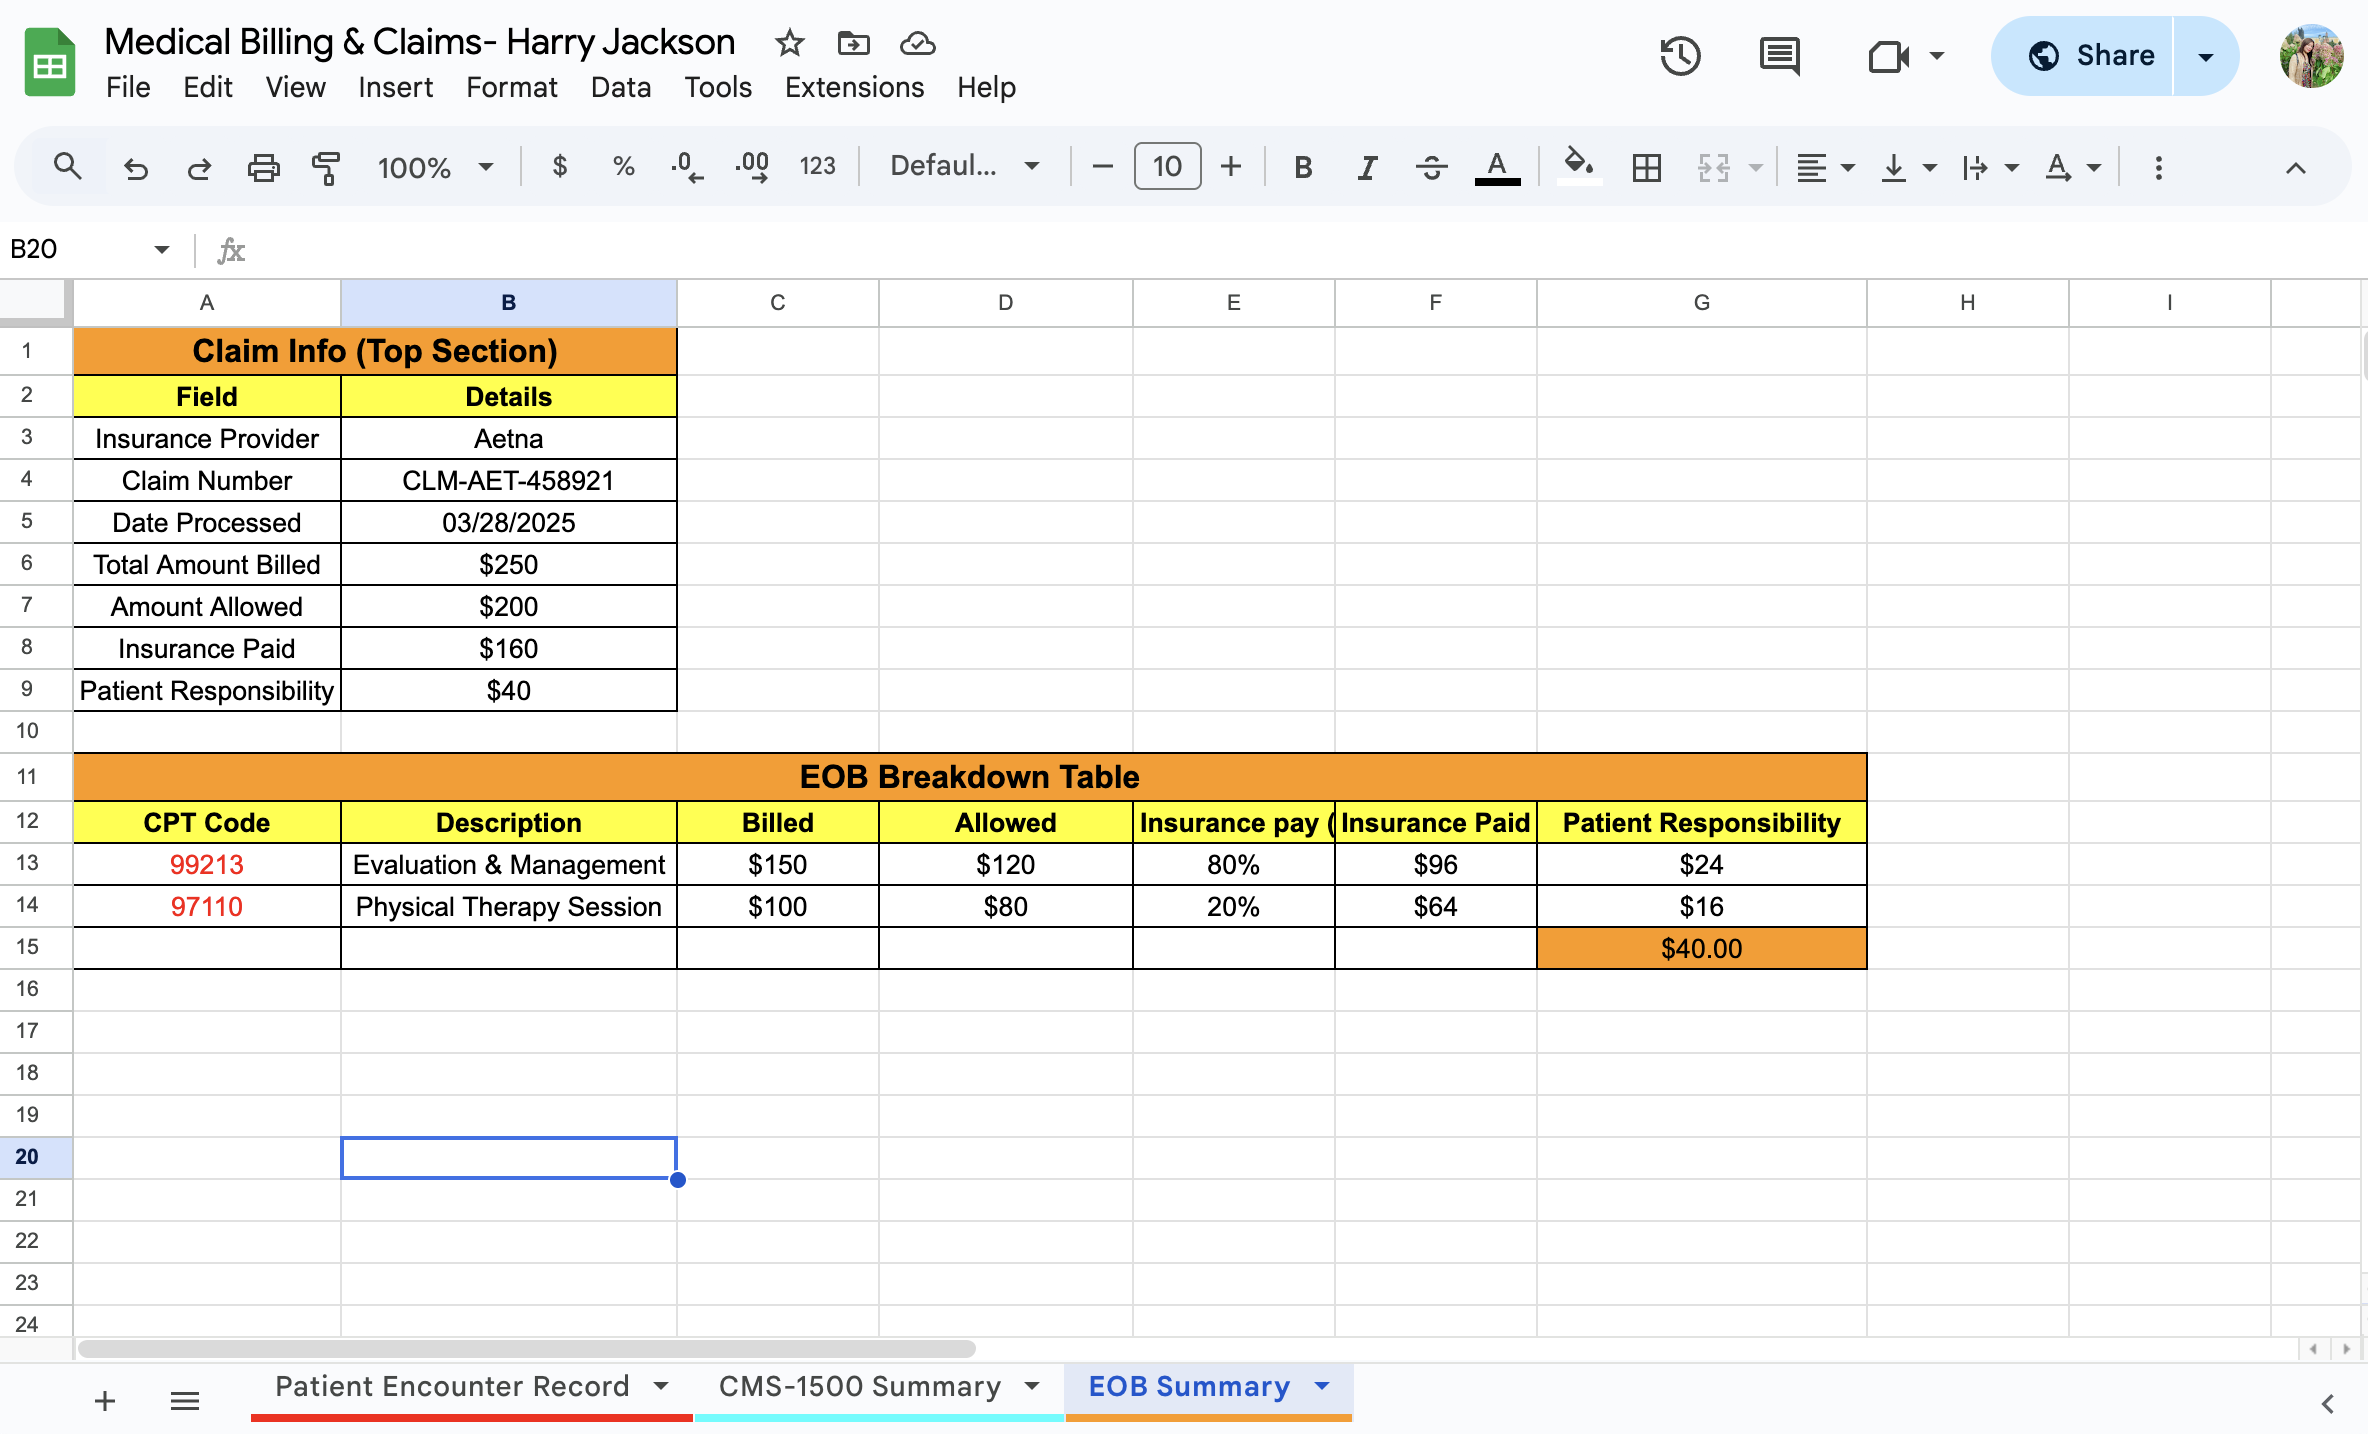The height and width of the screenshot is (1434, 2368).
Task: Add a new sheet with plus button
Action: (x=105, y=1401)
